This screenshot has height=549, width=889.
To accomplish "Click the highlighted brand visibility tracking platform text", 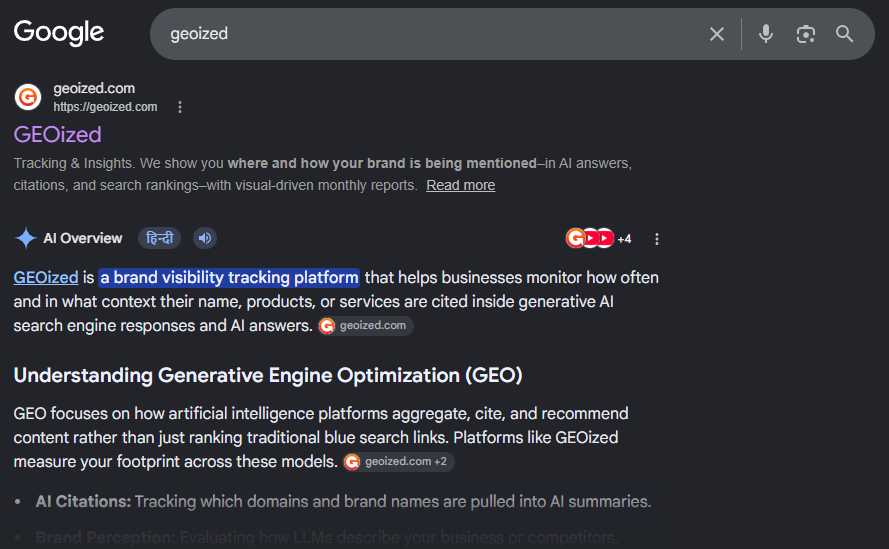I will point(229,277).
